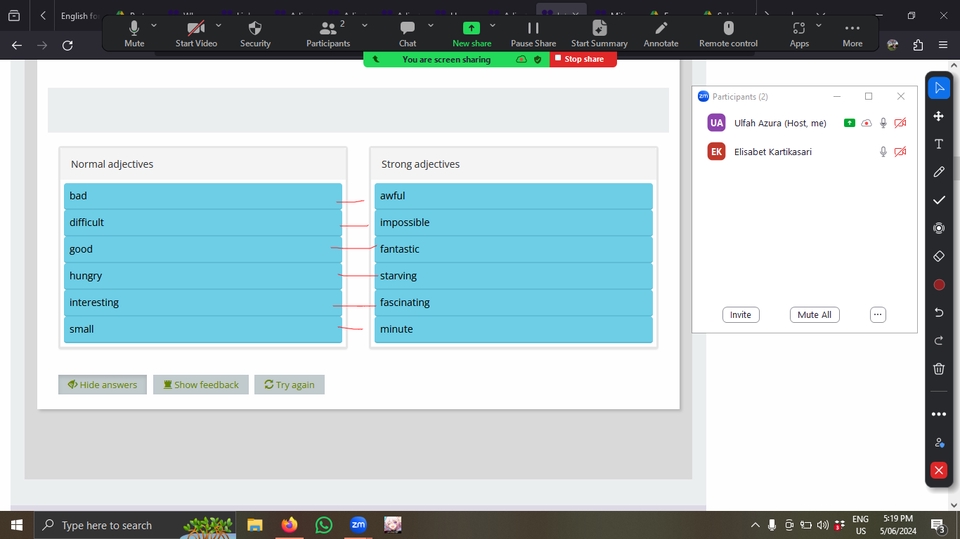
Task: Select the Text annotation tool
Action: [939, 144]
